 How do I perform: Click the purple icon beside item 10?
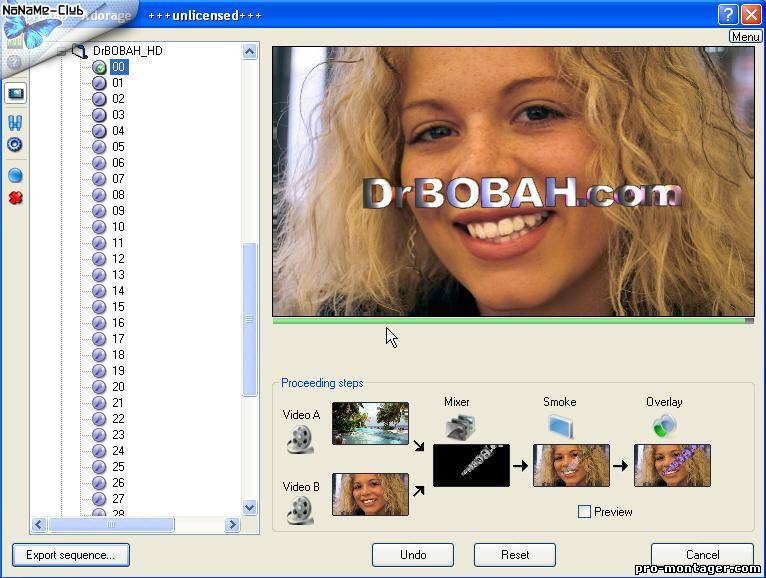click(x=99, y=227)
